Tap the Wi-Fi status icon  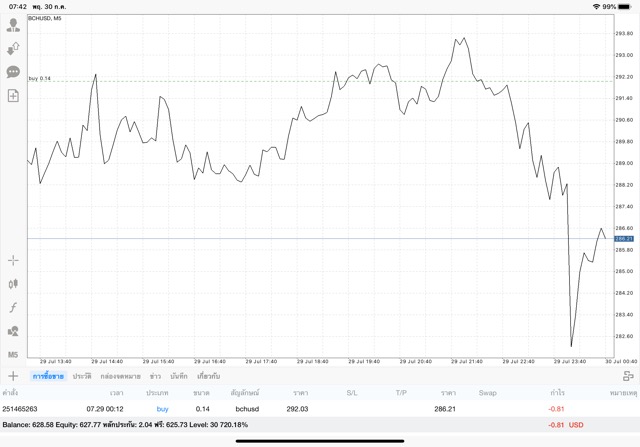[x=596, y=7]
